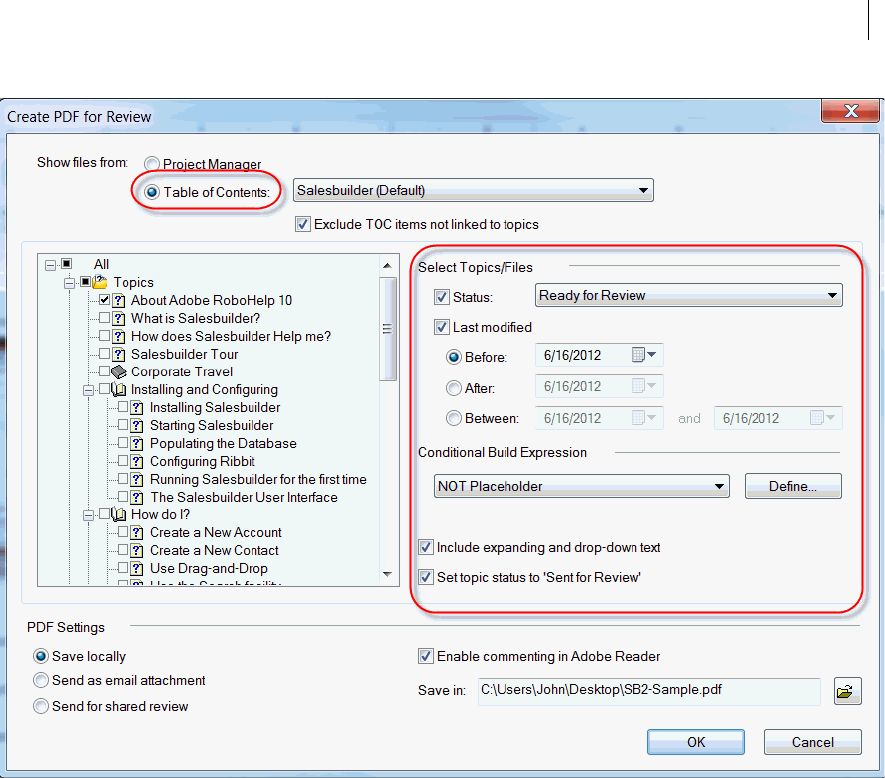Close the Create PDF for Review dialog
This screenshot has width=885, height=778.
[851, 111]
